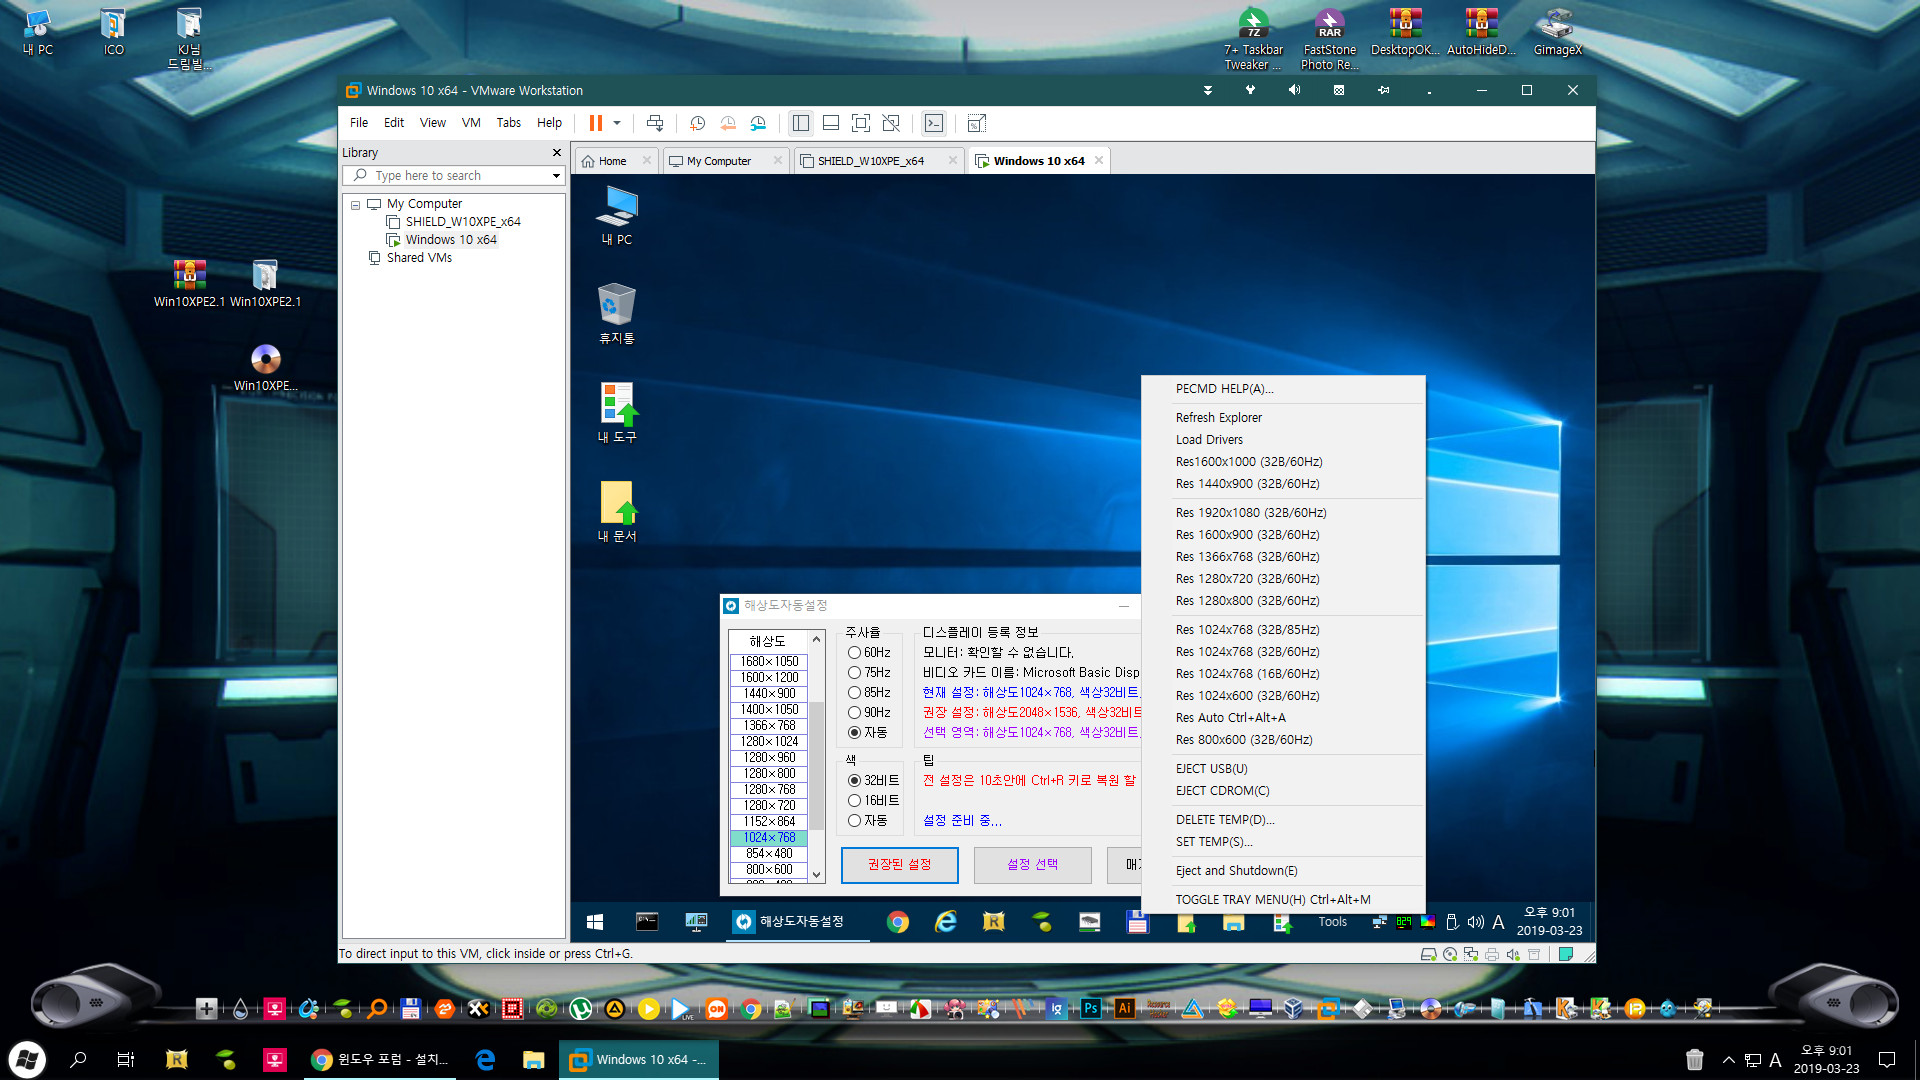Open host Edge icon on taskbar
Image resolution: width=1920 pixels, height=1080 pixels.
tap(485, 1059)
